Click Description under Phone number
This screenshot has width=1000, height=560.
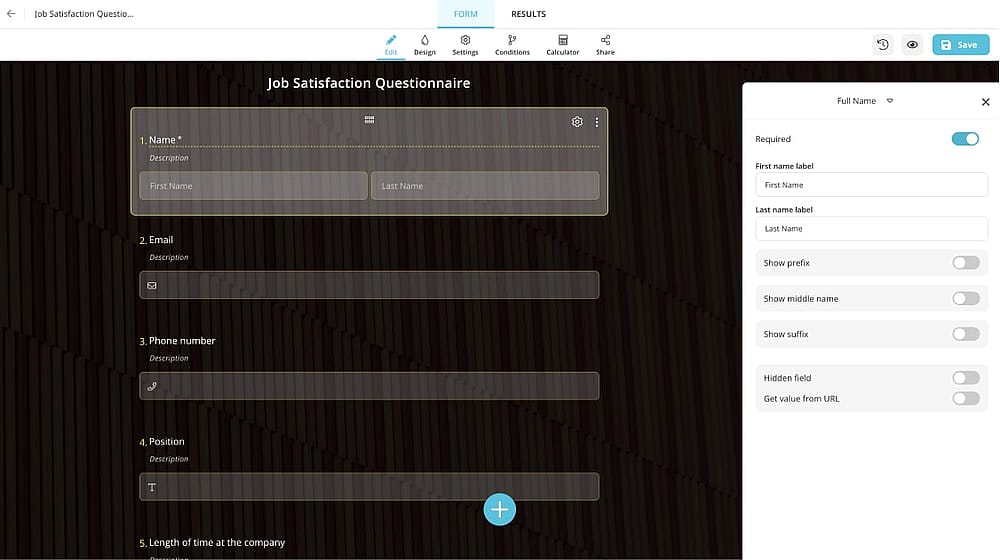tap(169, 358)
